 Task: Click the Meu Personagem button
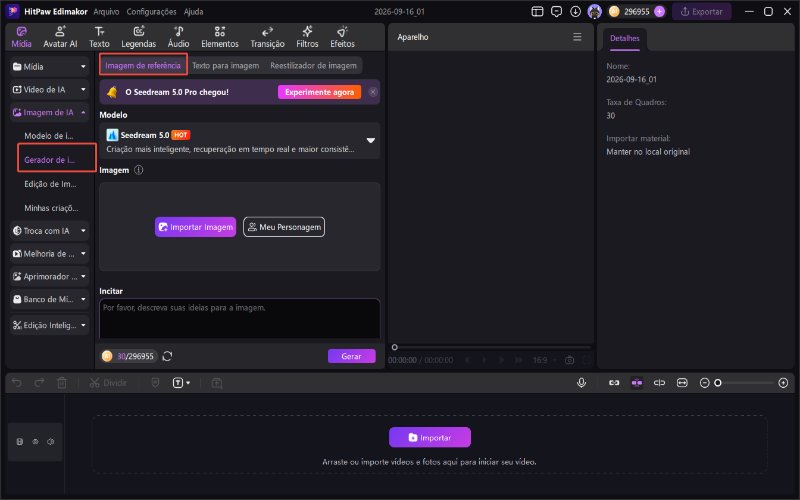[x=284, y=227]
